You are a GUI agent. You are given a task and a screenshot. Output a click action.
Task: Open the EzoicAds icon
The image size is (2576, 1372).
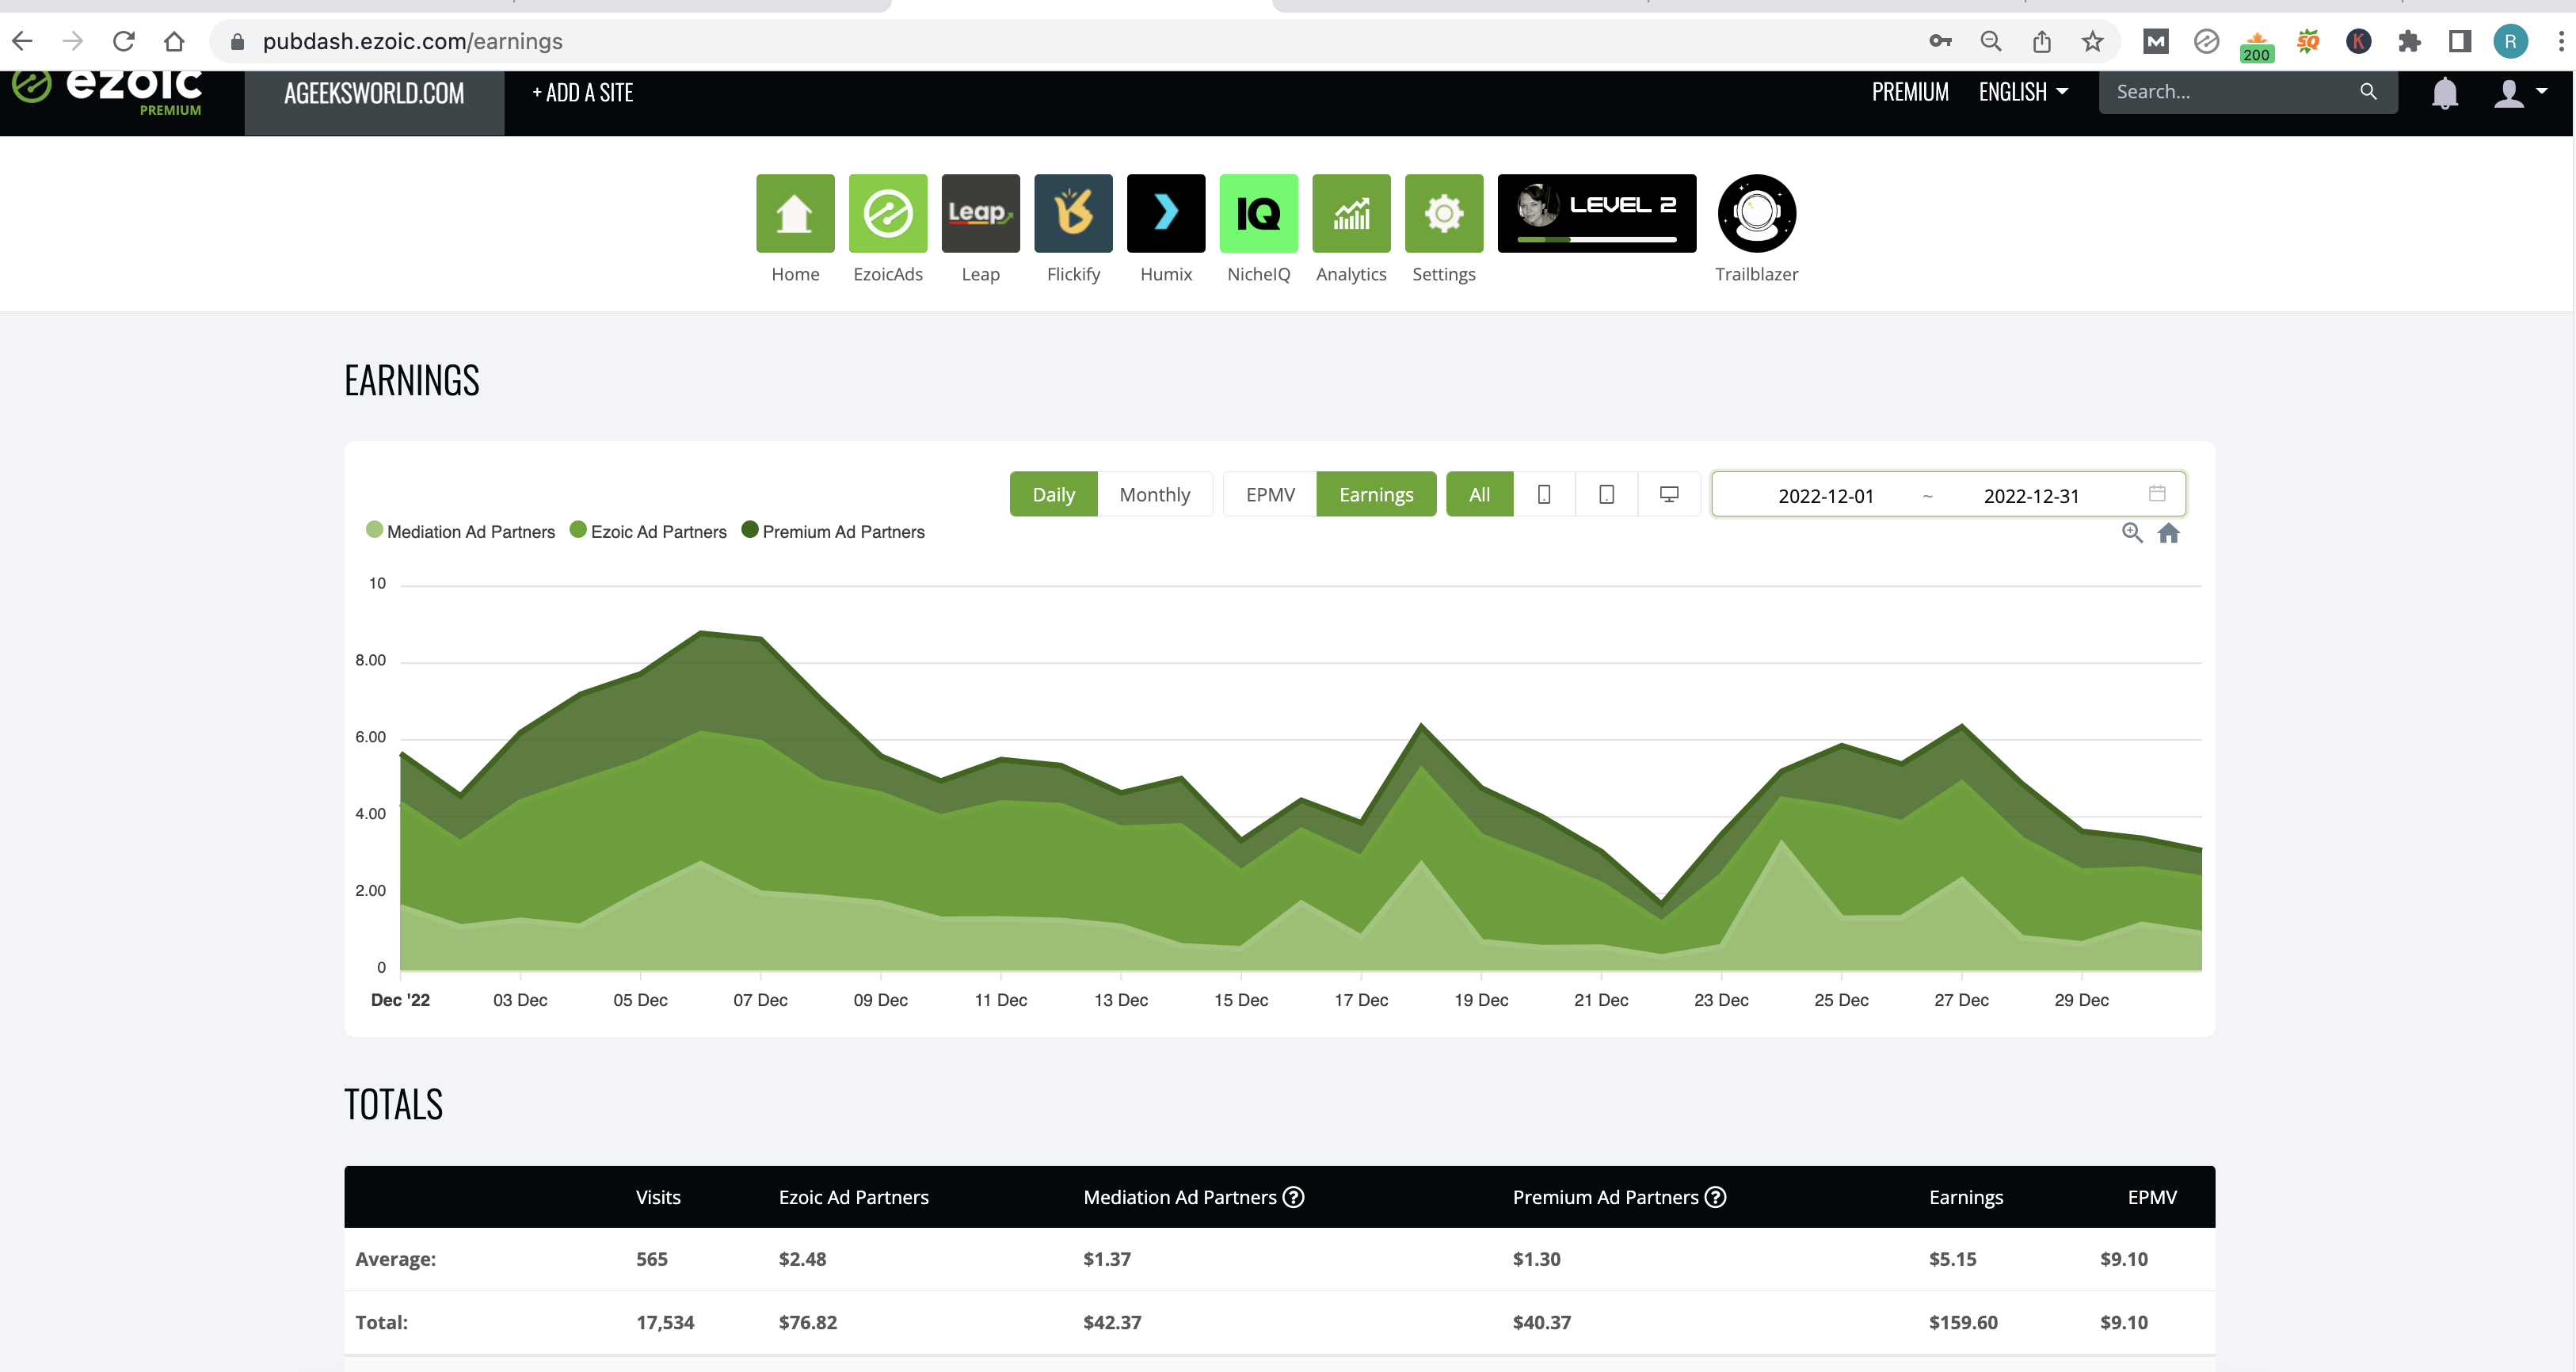(888, 213)
